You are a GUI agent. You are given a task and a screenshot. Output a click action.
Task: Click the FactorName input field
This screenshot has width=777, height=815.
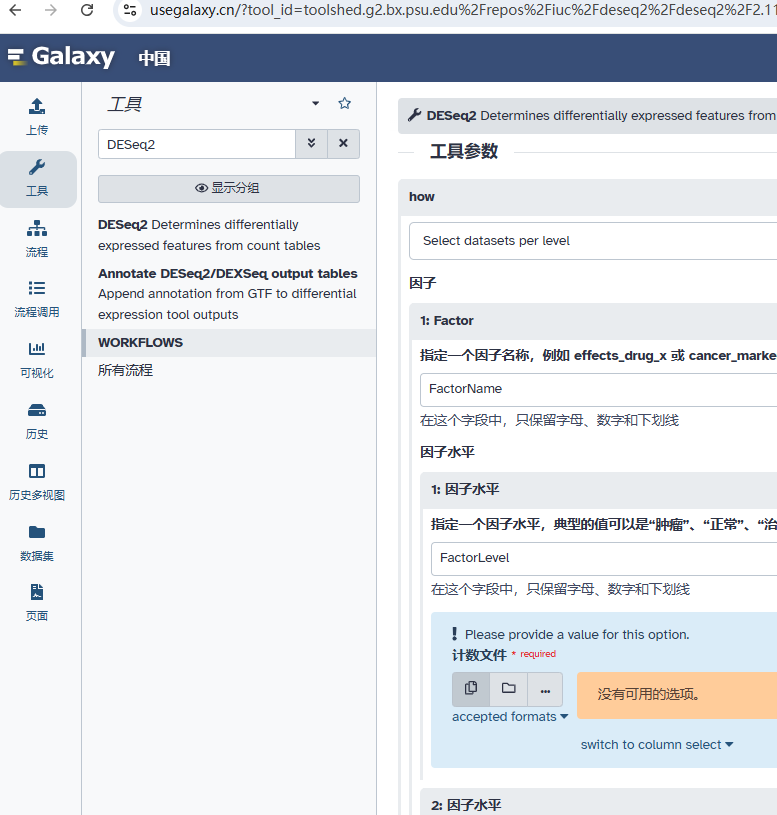click(x=598, y=389)
